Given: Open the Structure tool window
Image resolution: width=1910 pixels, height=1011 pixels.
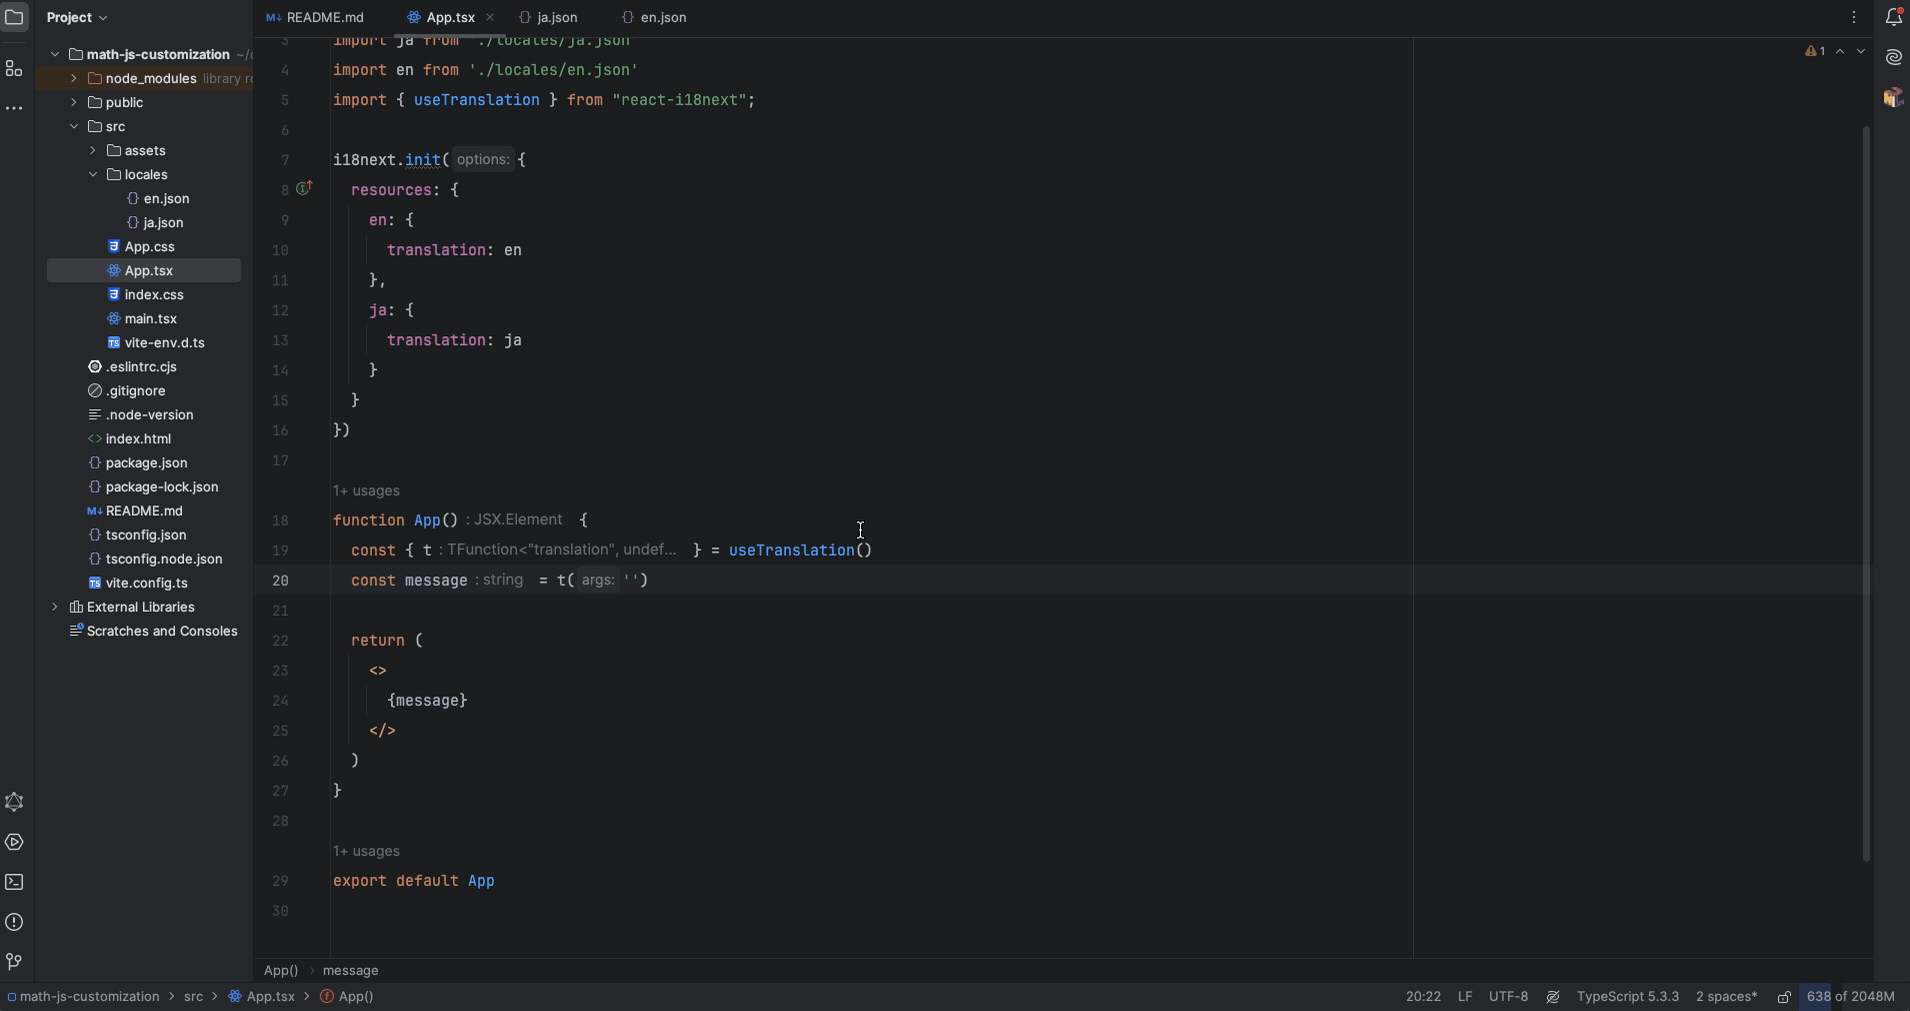Looking at the screenshot, I should (x=14, y=69).
